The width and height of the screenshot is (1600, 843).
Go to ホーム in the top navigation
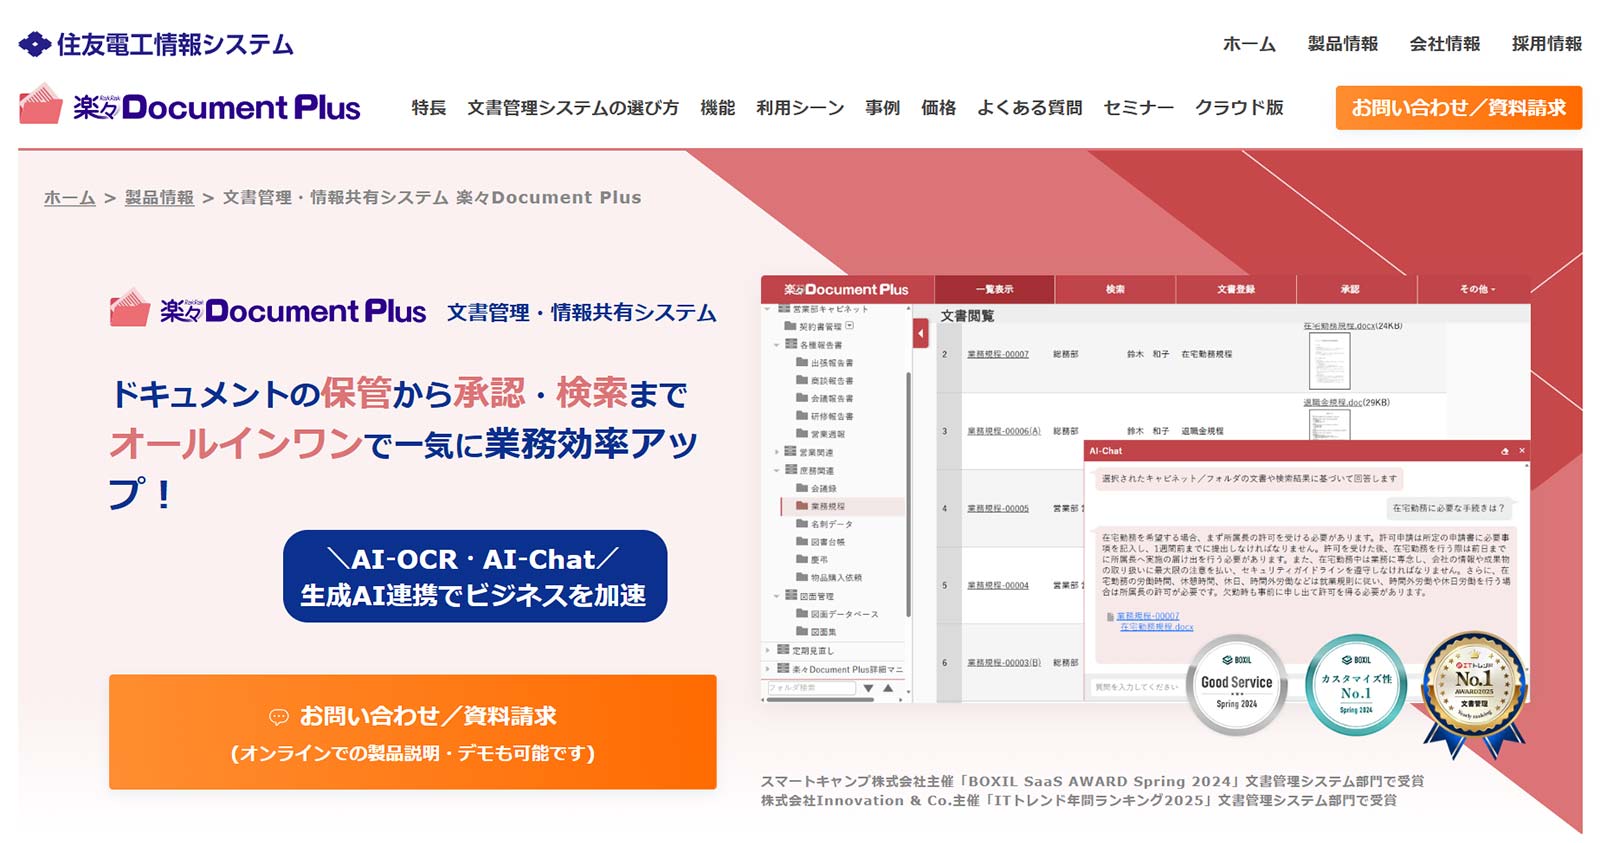click(1250, 44)
